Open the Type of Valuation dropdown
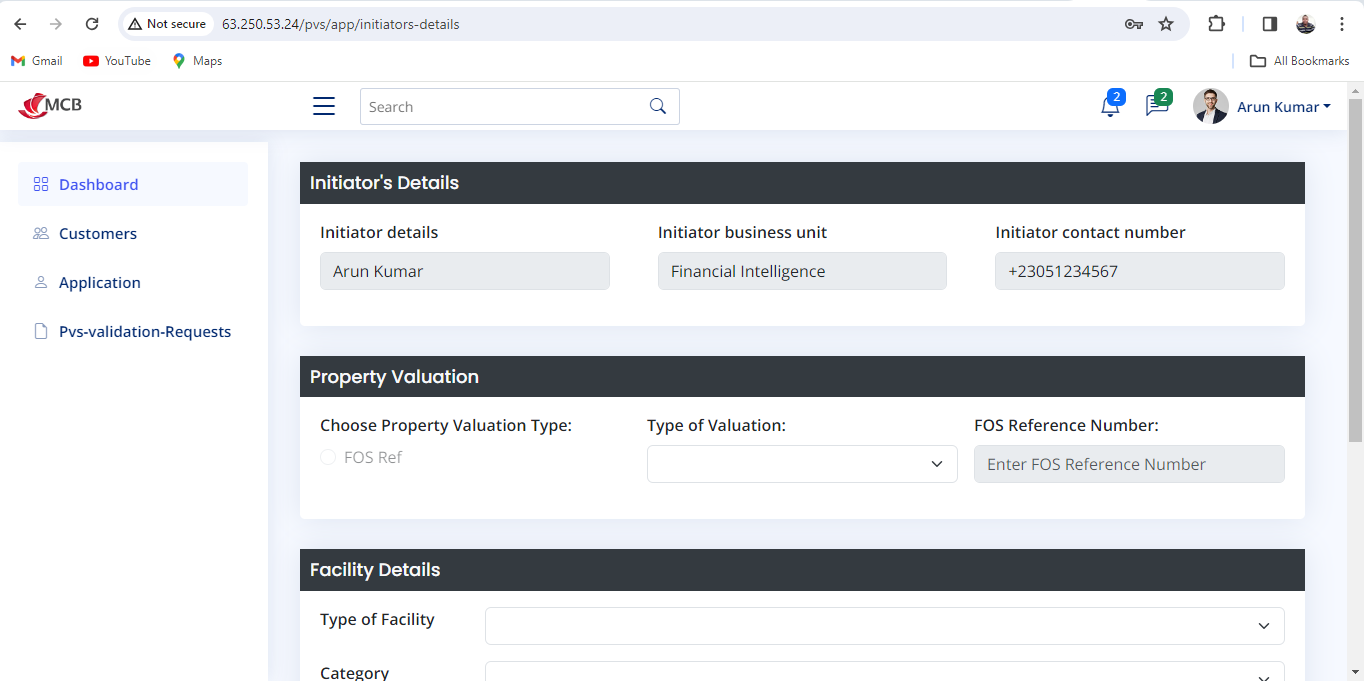This screenshot has height=681, width=1364. tap(802, 464)
